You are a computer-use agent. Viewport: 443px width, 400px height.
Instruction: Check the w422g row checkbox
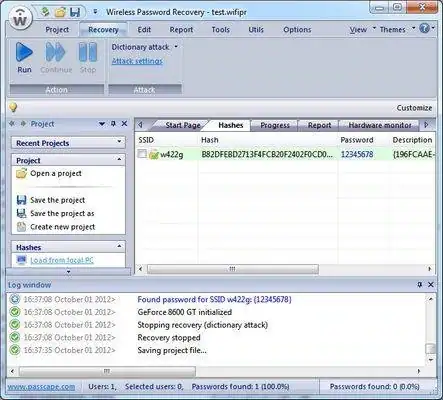click(x=142, y=154)
